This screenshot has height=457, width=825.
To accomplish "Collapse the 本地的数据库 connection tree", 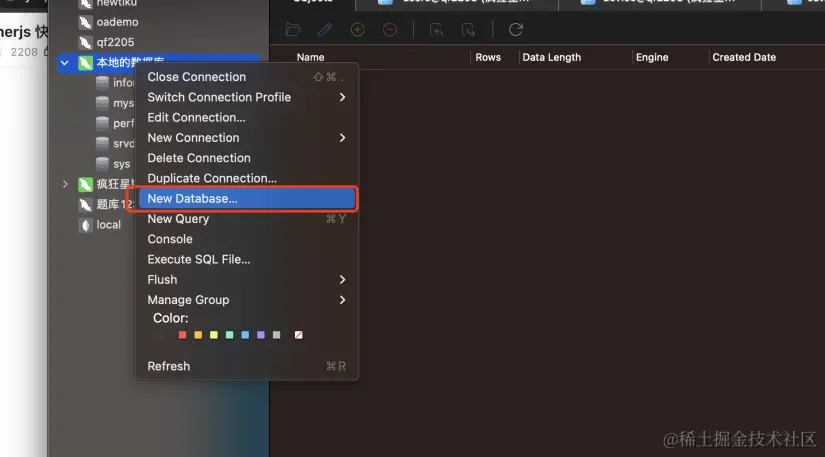I will point(65,63).
